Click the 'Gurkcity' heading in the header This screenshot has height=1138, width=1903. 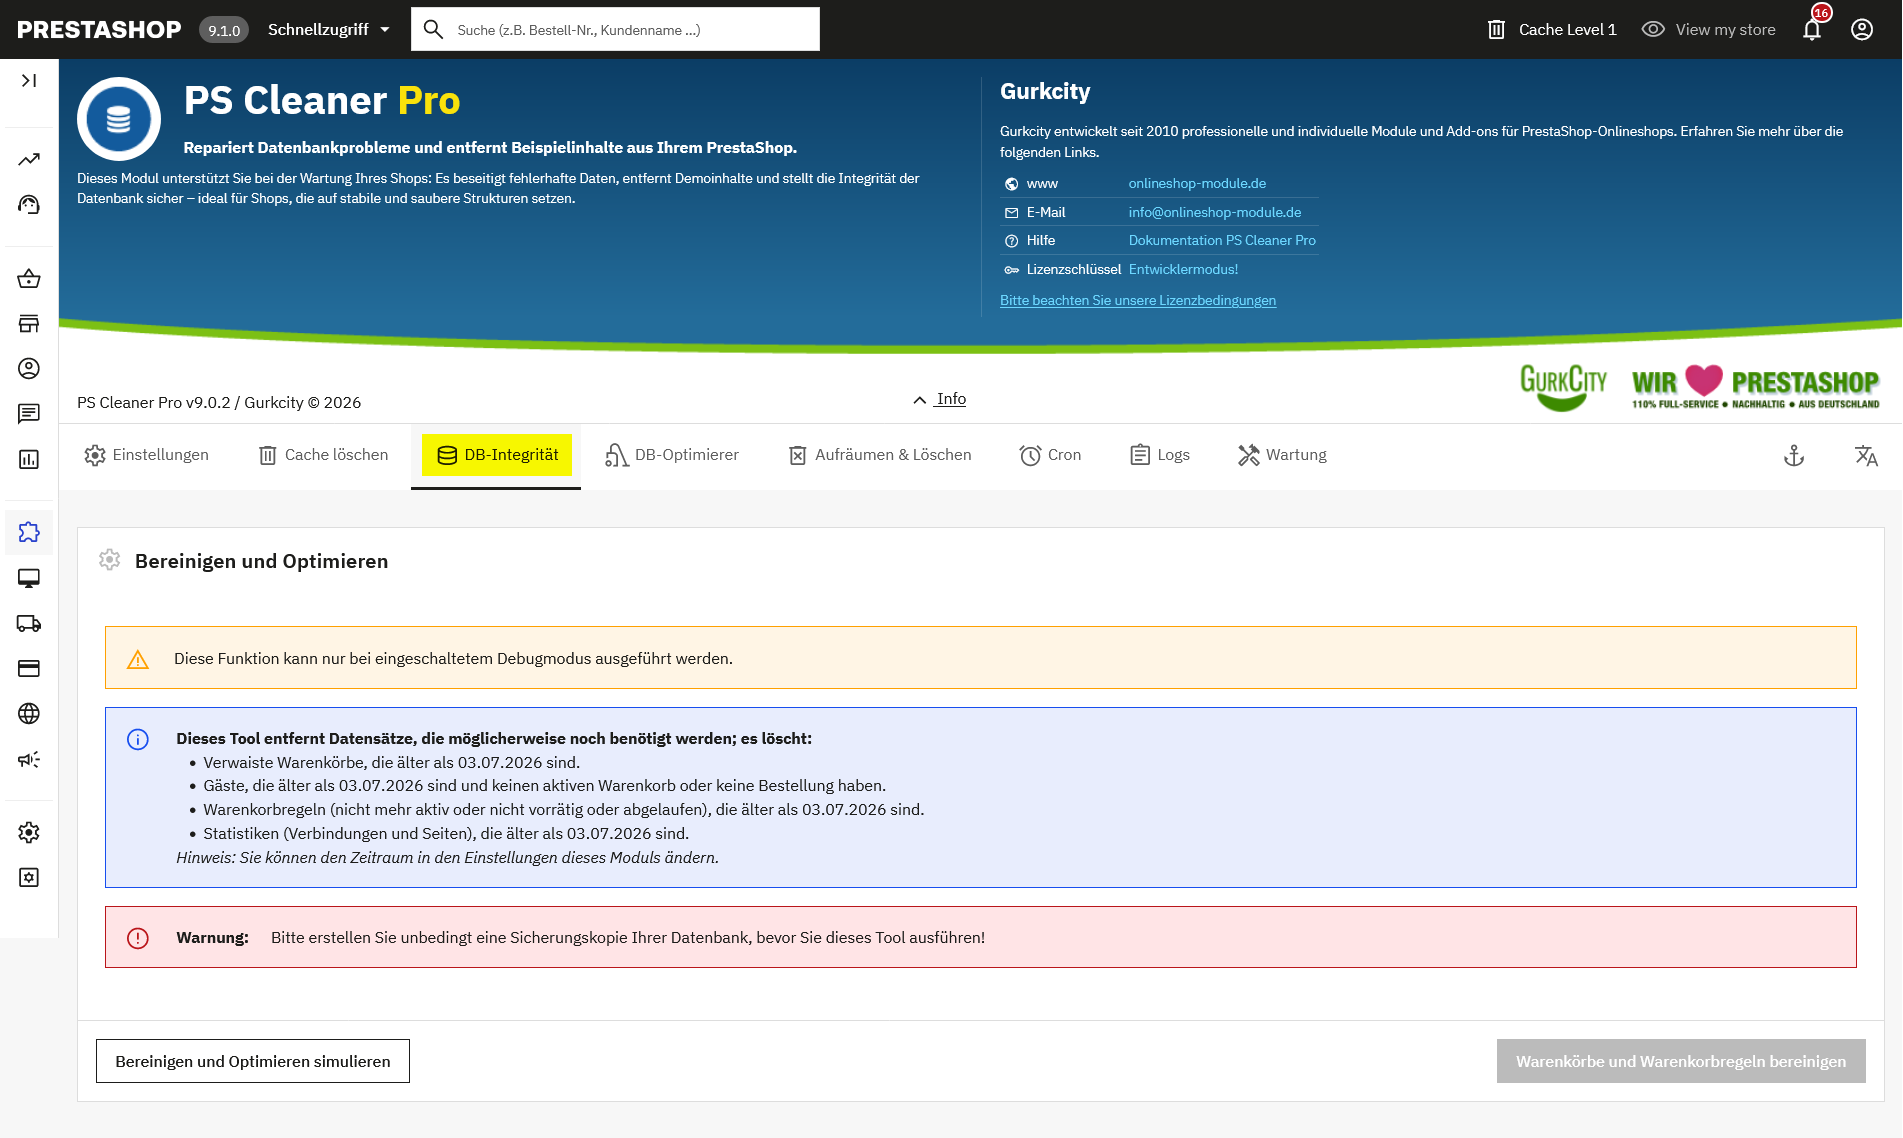pyautogui.click(x=1045, y=91)
